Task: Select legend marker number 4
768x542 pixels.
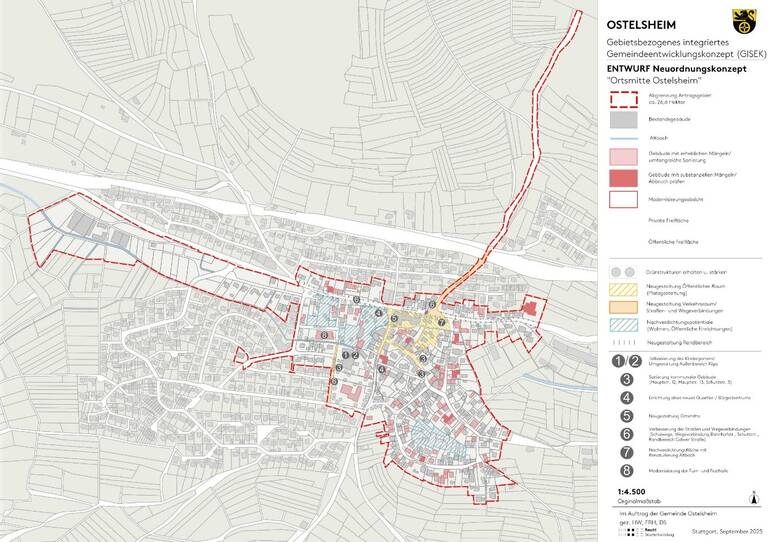Action: coord(626,398)
